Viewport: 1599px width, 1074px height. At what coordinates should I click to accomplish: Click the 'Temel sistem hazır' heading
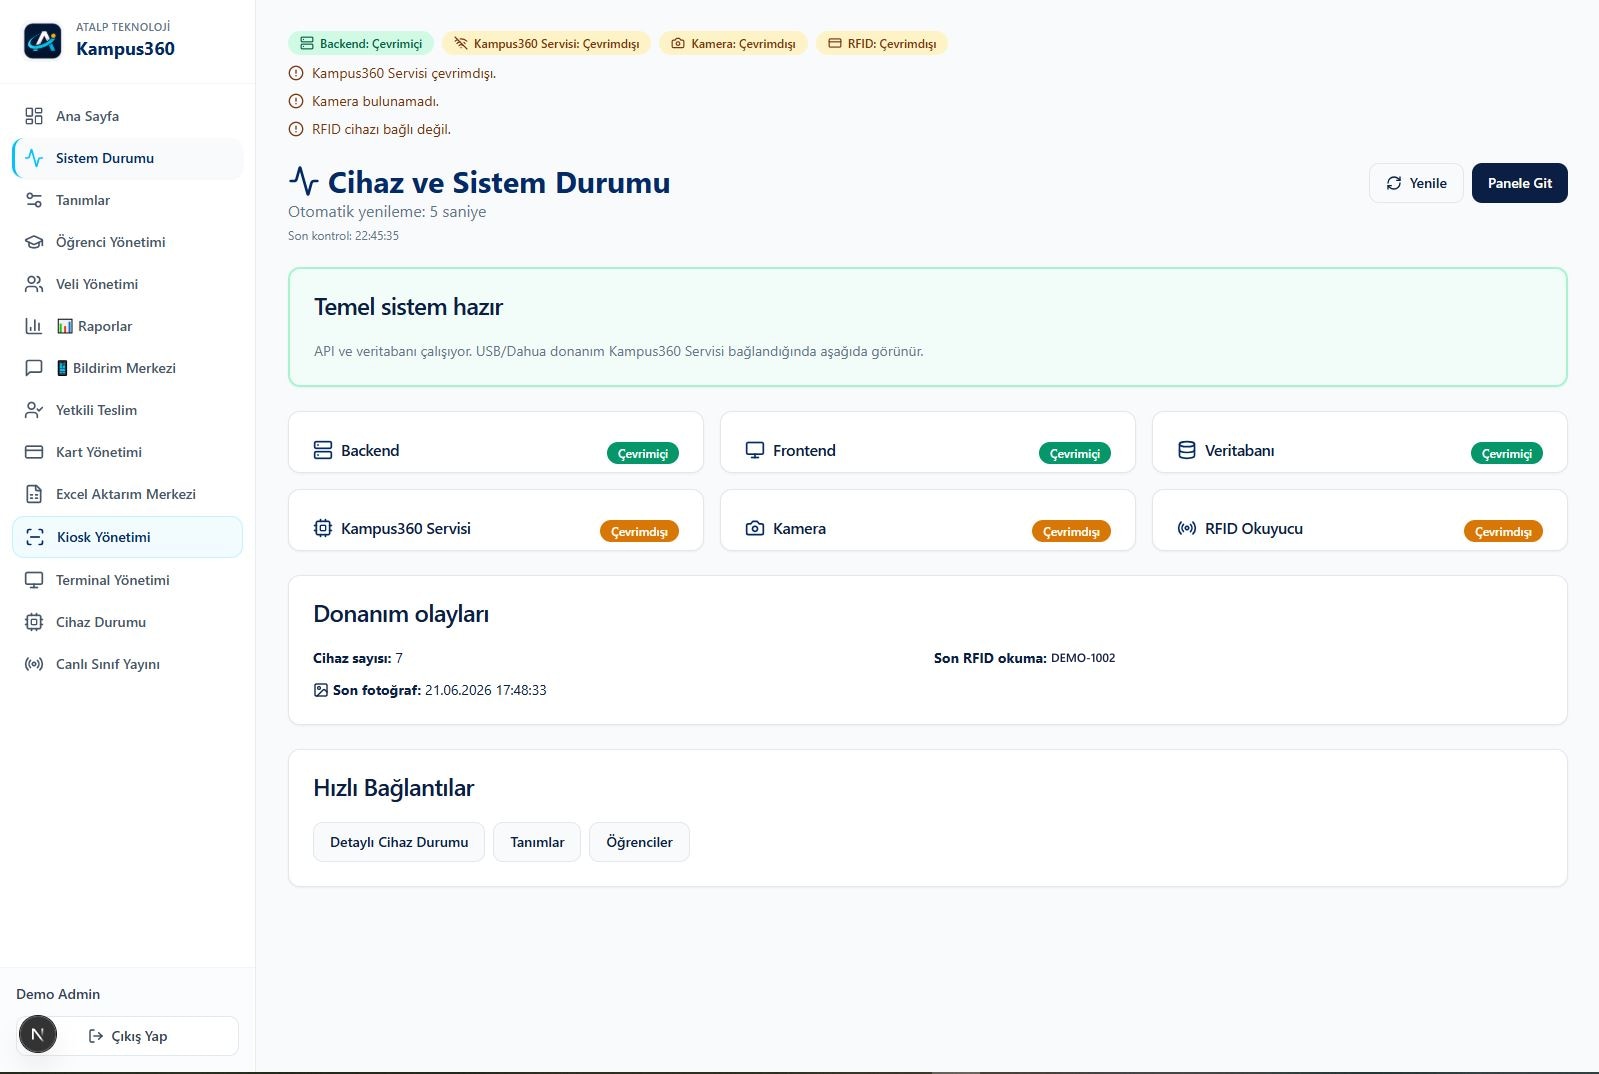point(408,307)
